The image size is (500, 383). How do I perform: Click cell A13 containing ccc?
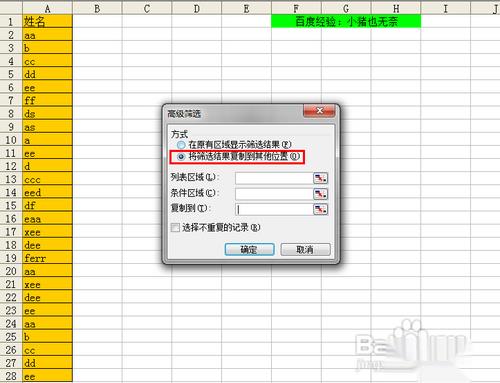47,179
